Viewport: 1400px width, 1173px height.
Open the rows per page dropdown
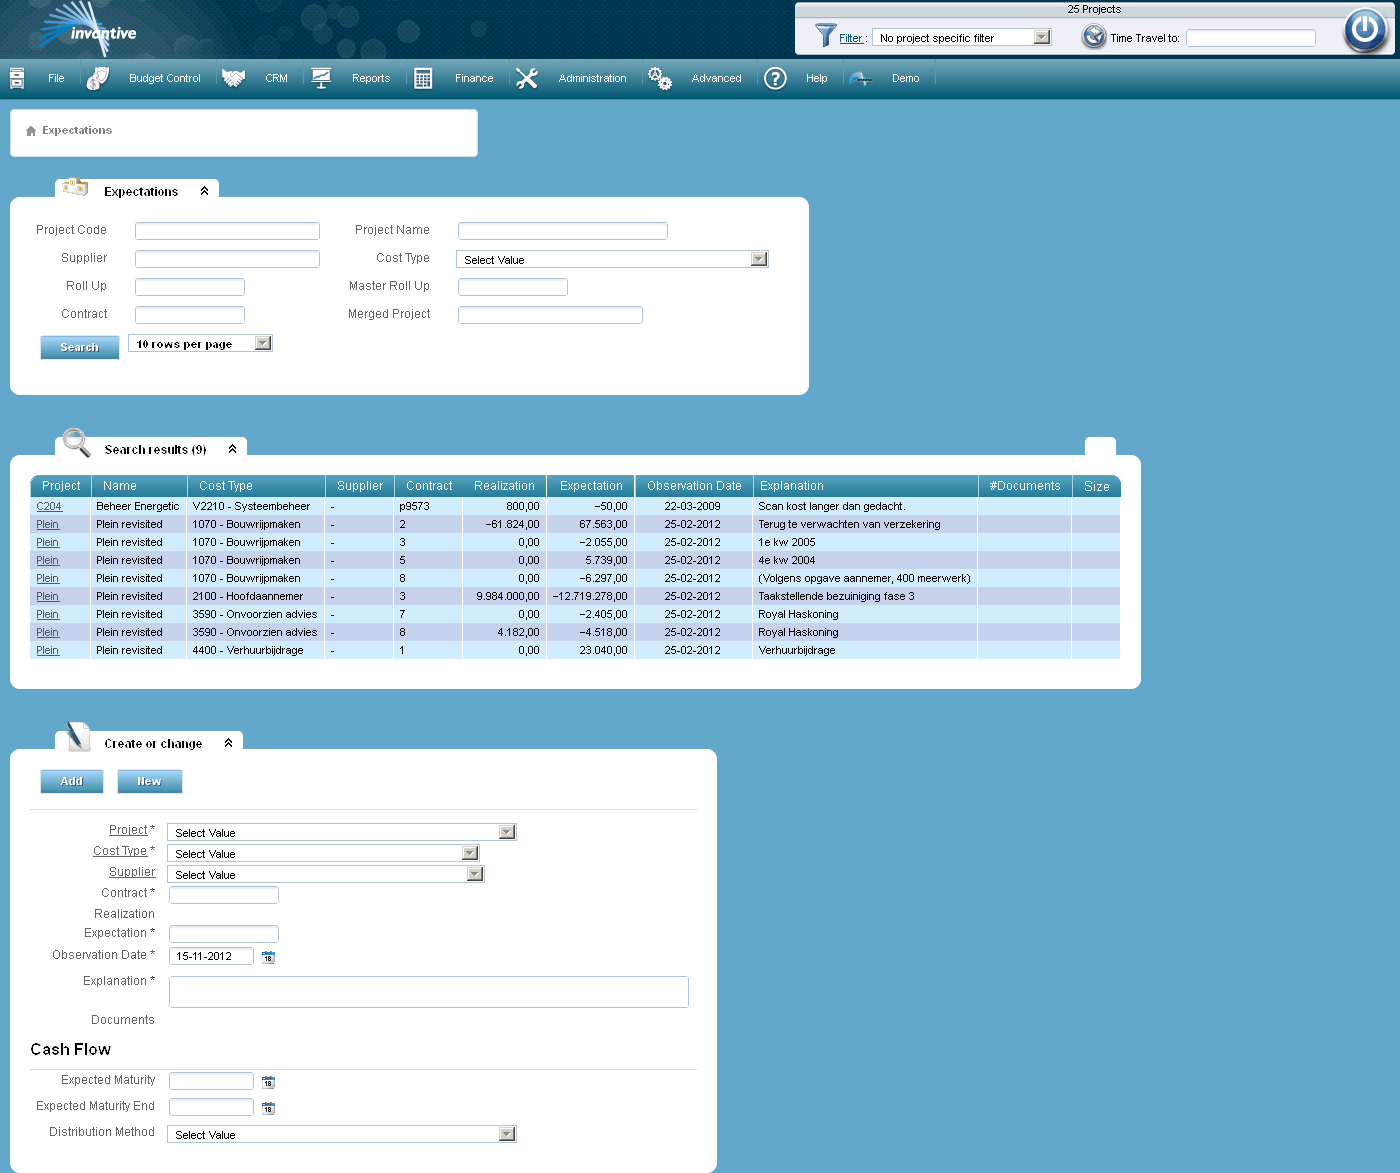pos(262,343)
